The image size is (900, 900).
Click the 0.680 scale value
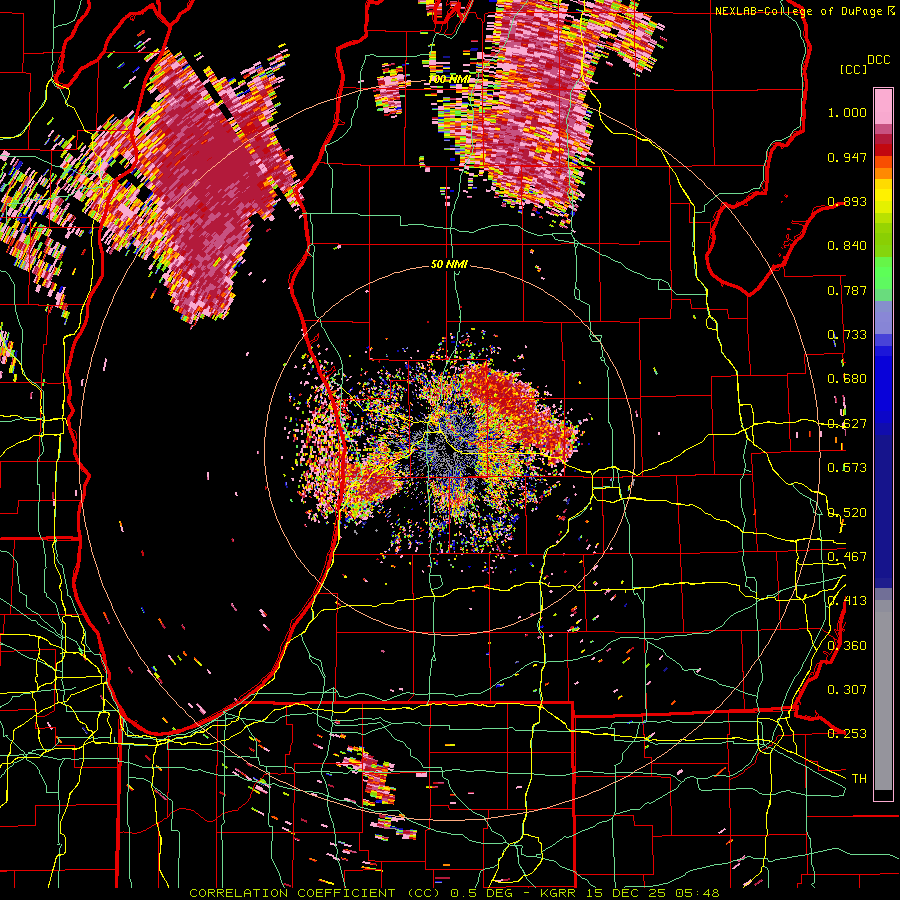[847, 379]
